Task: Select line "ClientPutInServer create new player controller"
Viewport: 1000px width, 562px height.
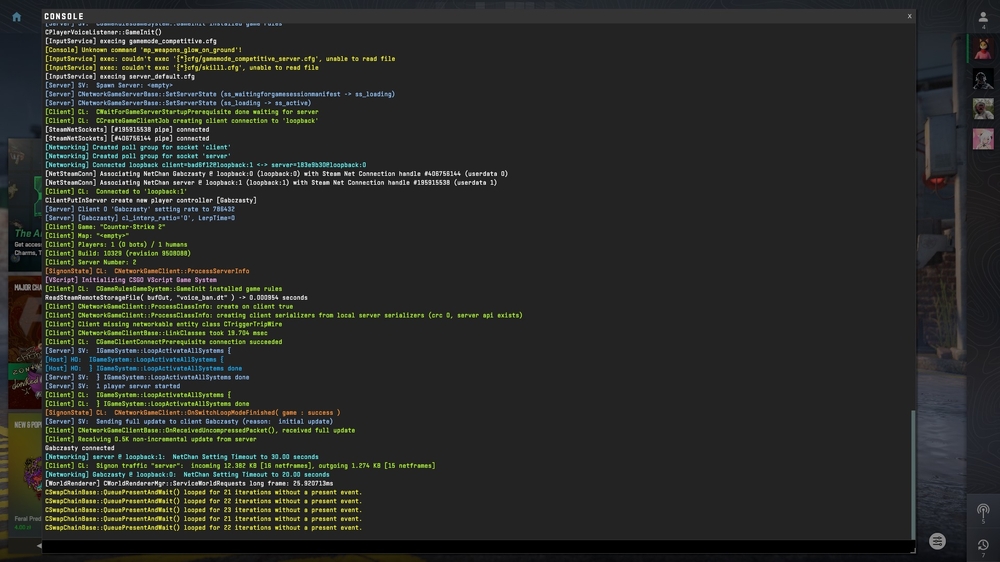Action: [x=151, y=200]
